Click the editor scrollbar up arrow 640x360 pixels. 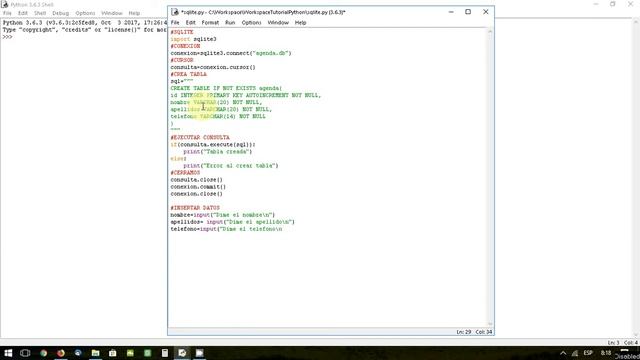click(x=490, y=31)
